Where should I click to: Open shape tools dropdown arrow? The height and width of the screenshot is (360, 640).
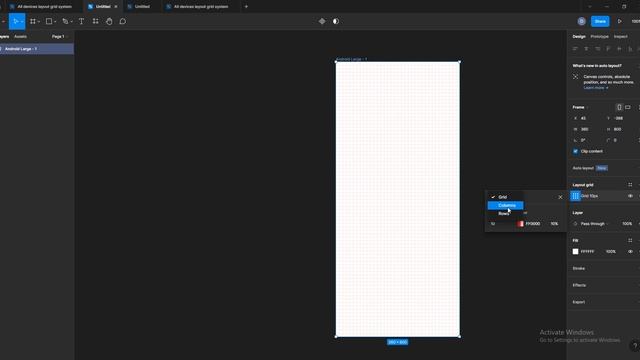point(55,22)
